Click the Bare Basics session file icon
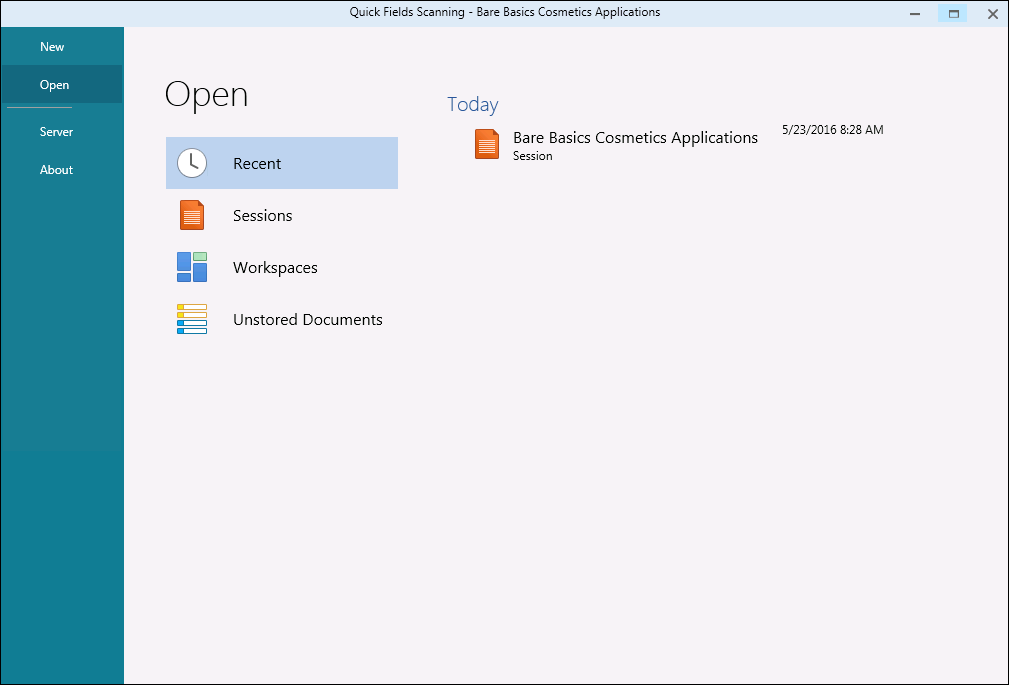Screen dimensions: 1009x685 tap(487, 145)
